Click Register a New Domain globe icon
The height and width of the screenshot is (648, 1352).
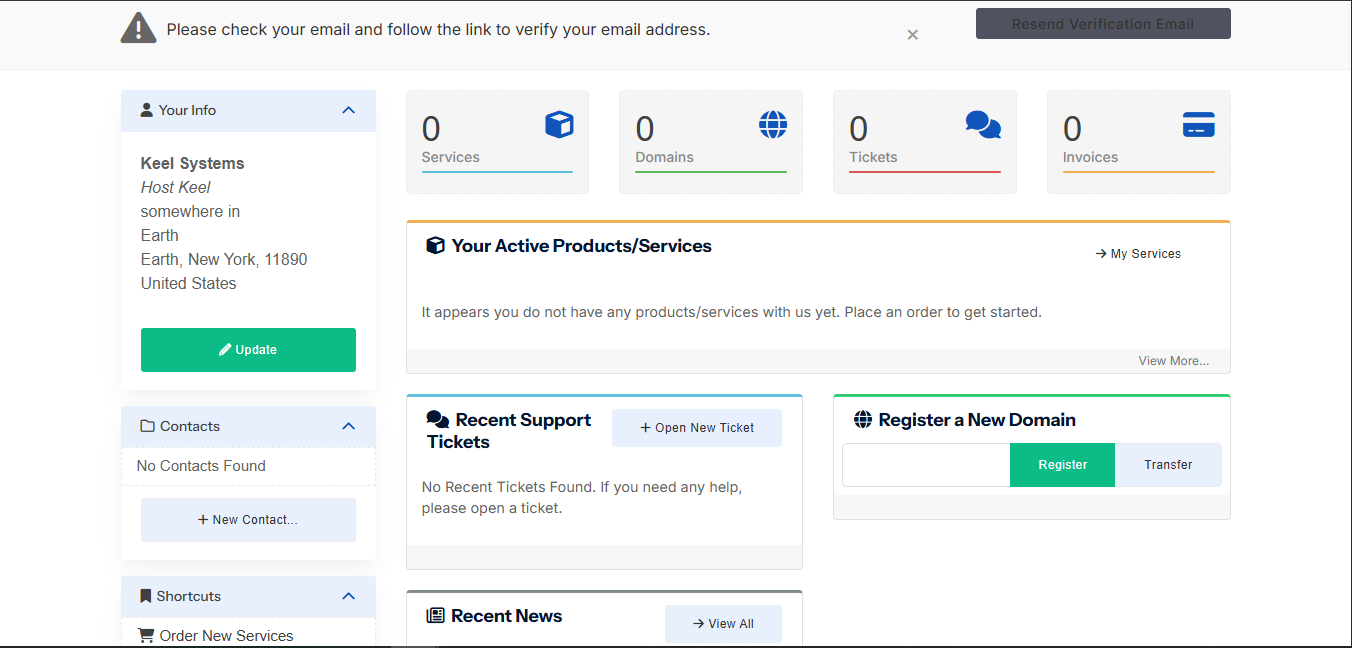pos(863,420)
